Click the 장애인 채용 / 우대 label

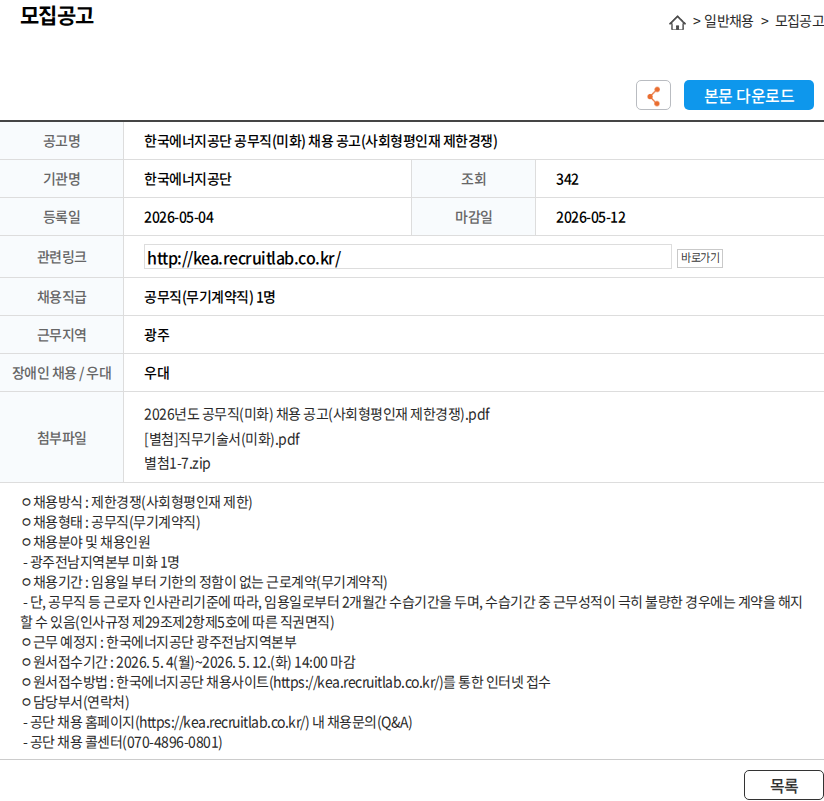61,373
